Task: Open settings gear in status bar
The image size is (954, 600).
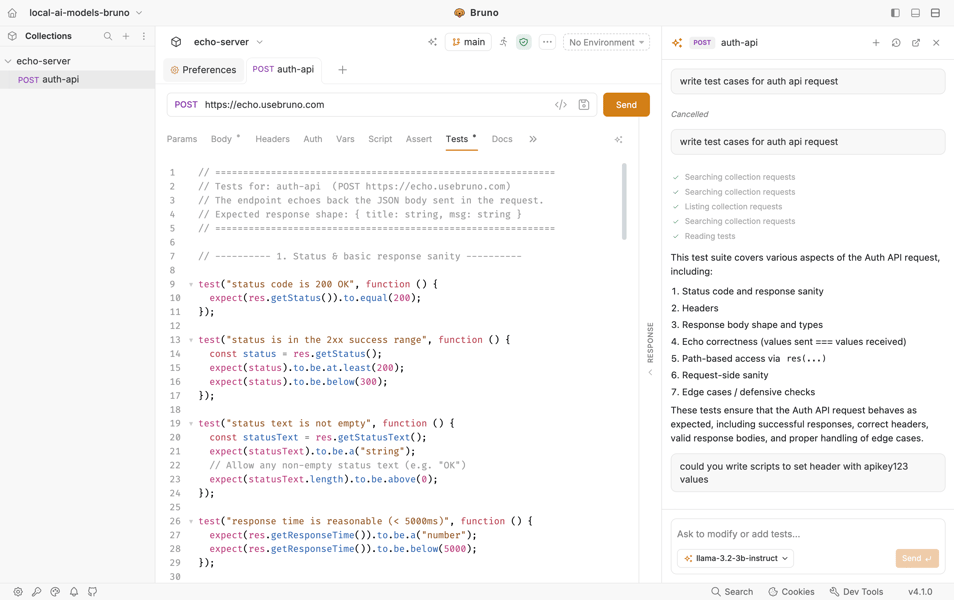Action: coord(18,591)
